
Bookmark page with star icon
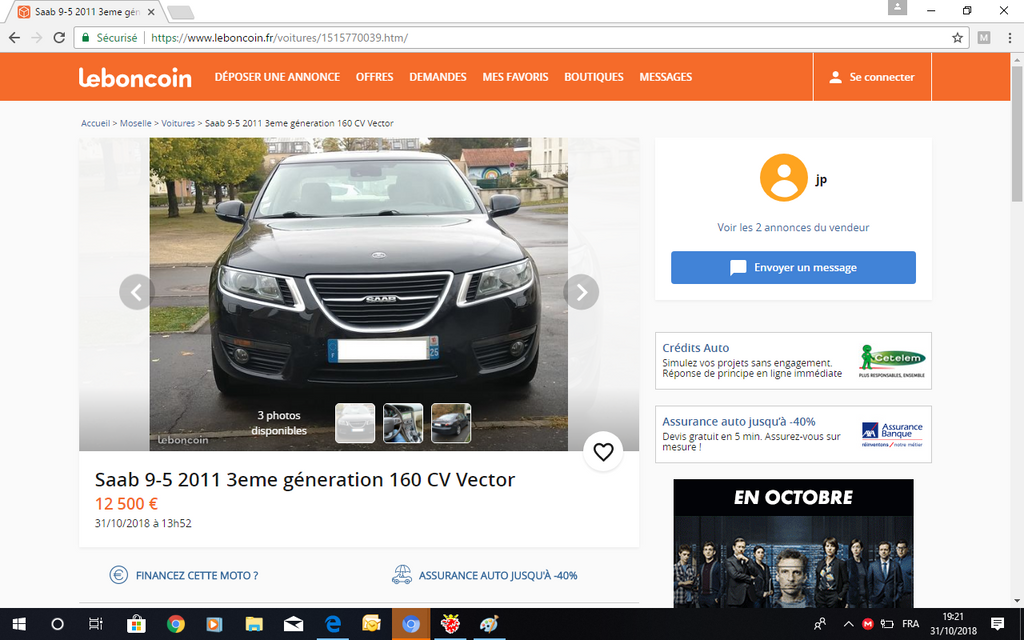coord(957,38)
